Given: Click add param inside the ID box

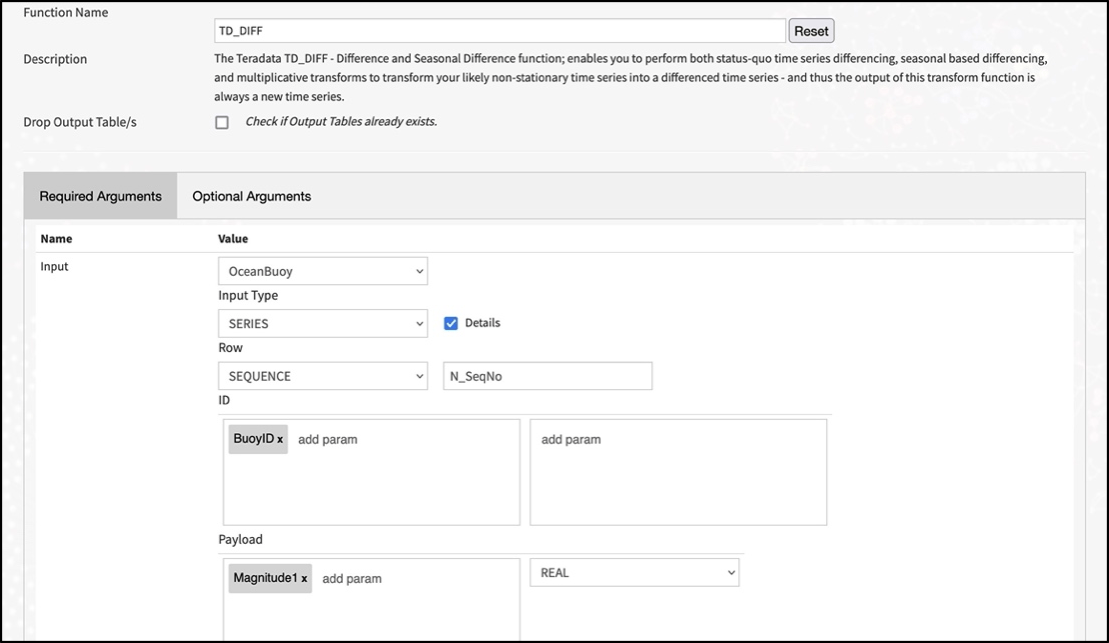Looking at the screenshot, I should (x=330, y=438).
